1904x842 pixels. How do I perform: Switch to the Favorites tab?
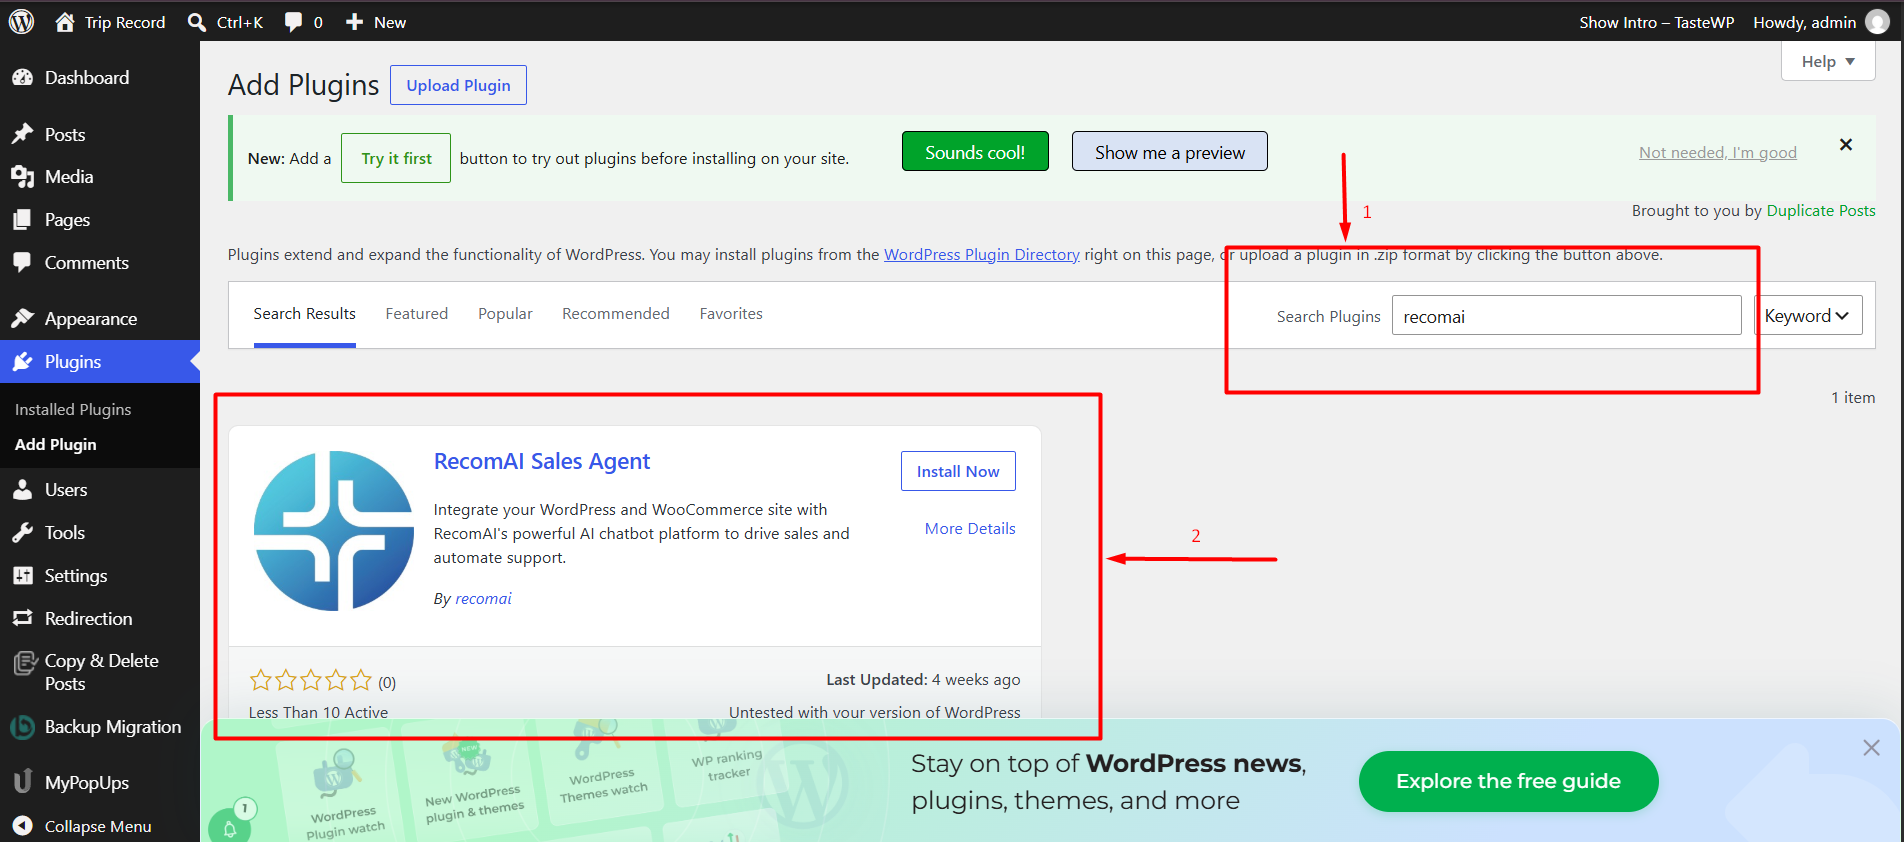pyautogui.click(x=731, y=314)
